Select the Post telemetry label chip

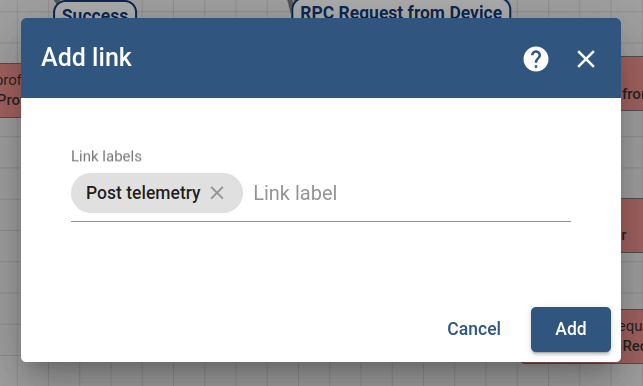[143, 193]
